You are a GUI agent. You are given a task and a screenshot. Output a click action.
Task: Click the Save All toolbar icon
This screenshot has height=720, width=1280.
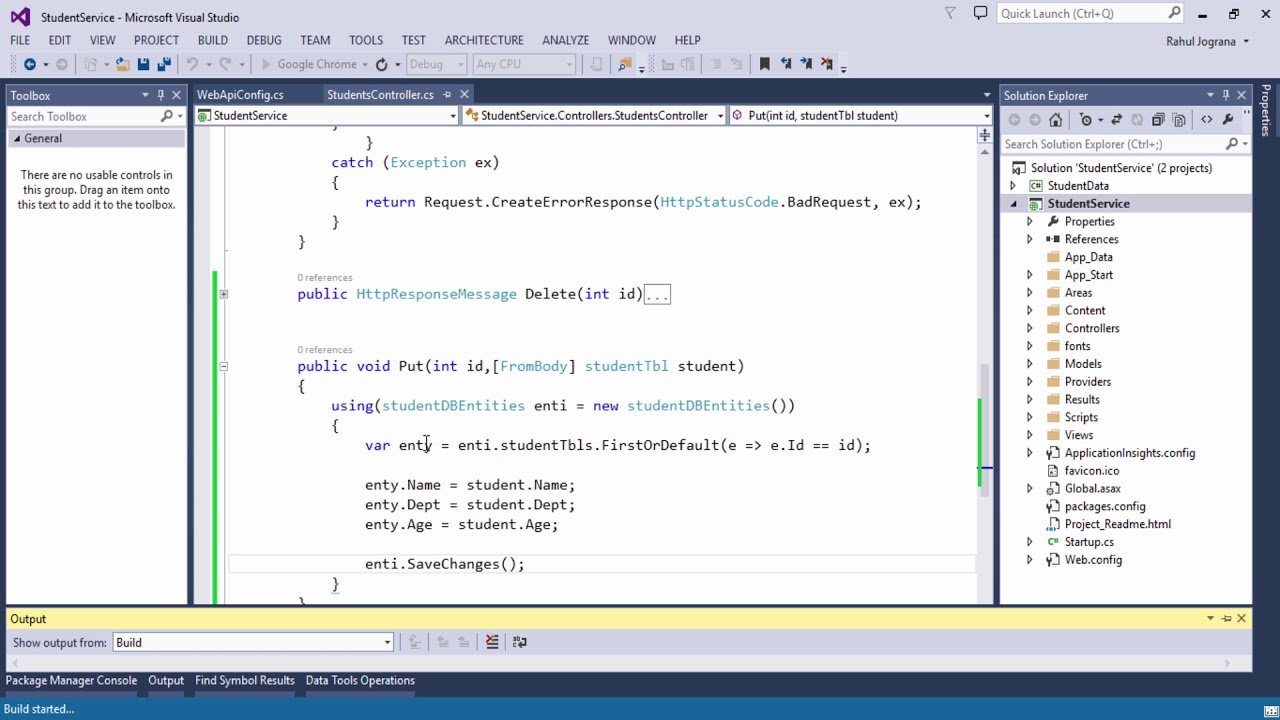[162, 64]
